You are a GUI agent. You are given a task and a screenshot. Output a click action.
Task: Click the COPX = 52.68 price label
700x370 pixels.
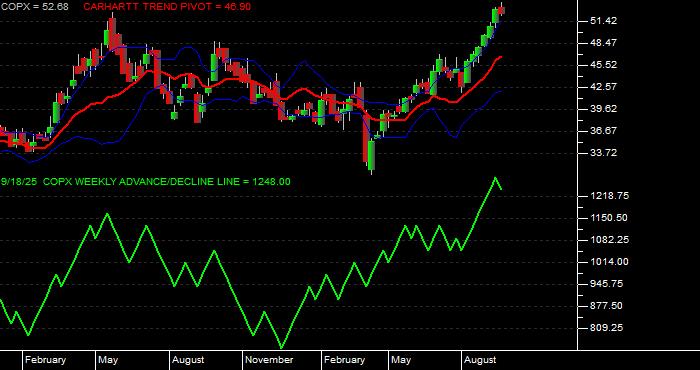(x=34, y=7)
